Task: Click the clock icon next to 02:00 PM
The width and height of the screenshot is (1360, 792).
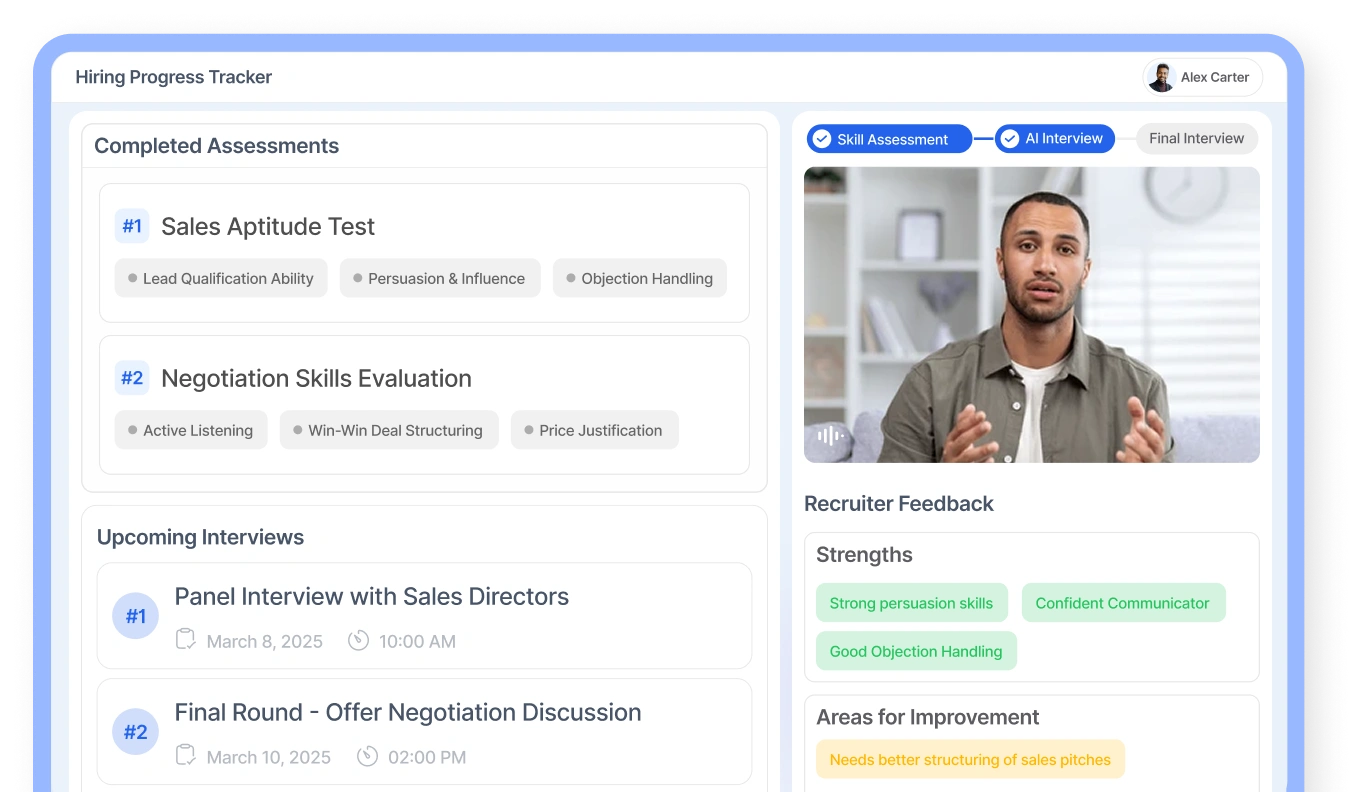Action: click(367, 756)
